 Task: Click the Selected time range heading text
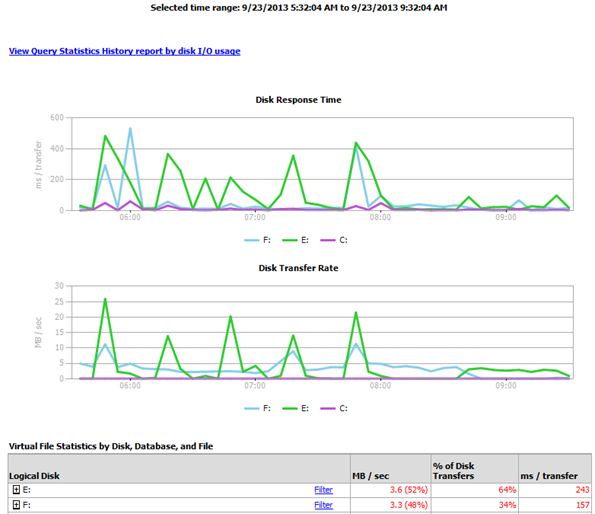click(299, 8)
